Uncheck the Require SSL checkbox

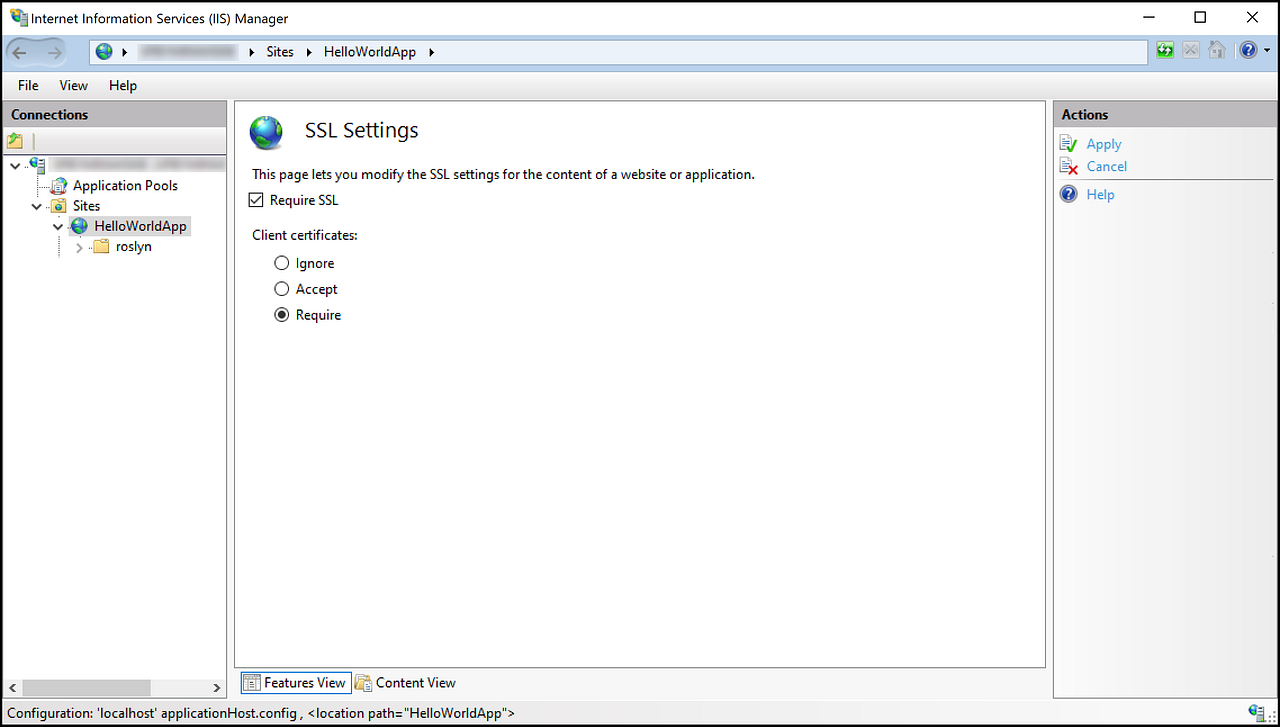[256, 200]
